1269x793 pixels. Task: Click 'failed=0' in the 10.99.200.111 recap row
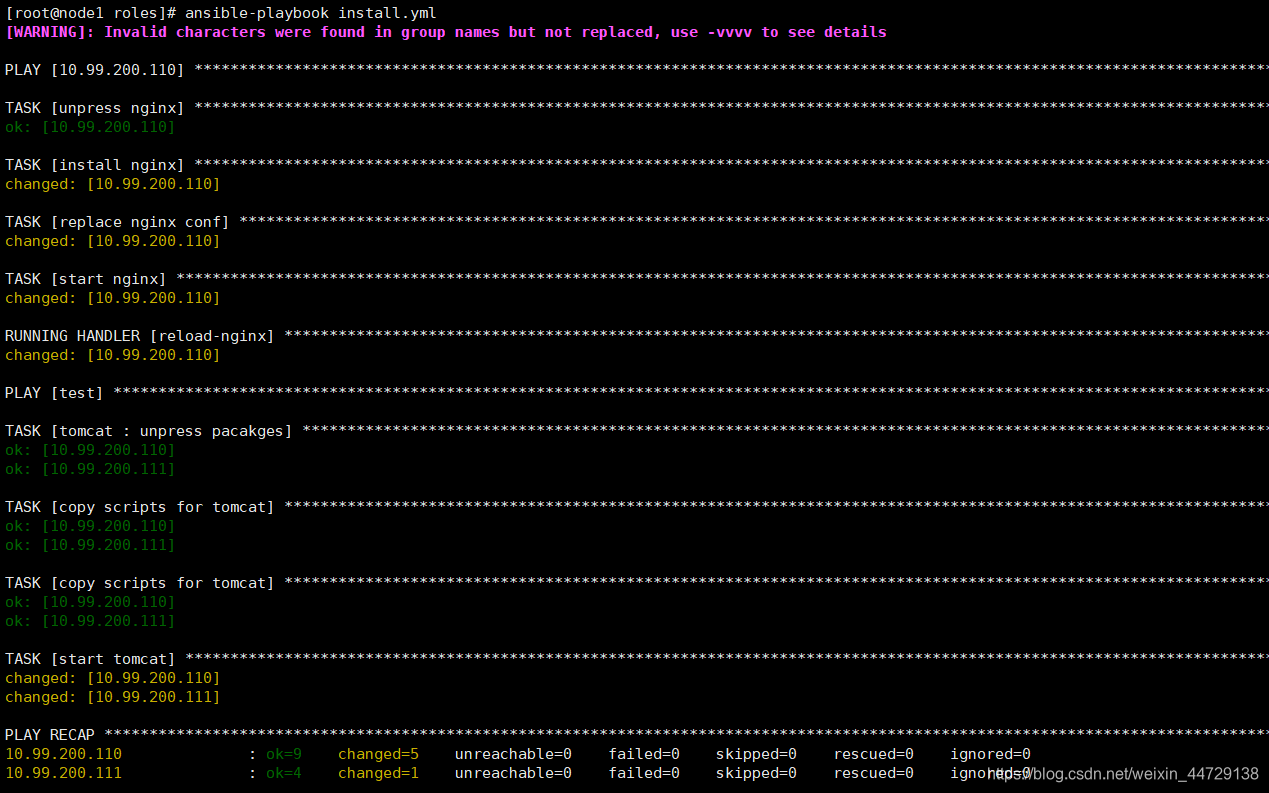coord(644,773)
